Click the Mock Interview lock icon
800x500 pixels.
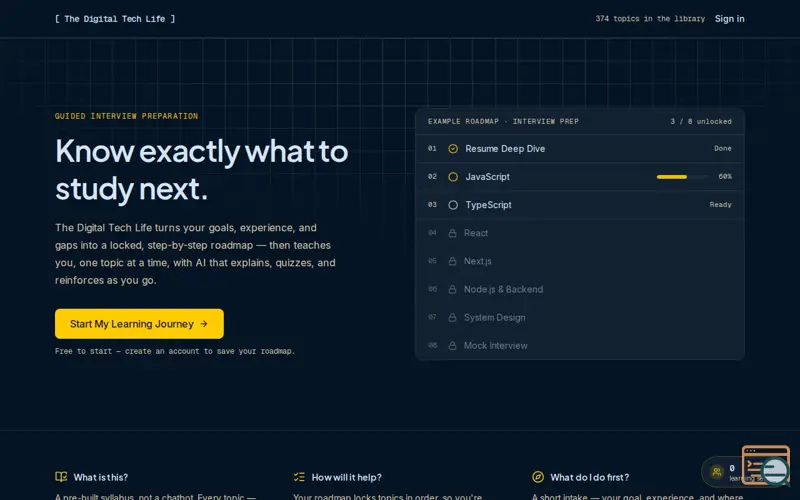452,345
